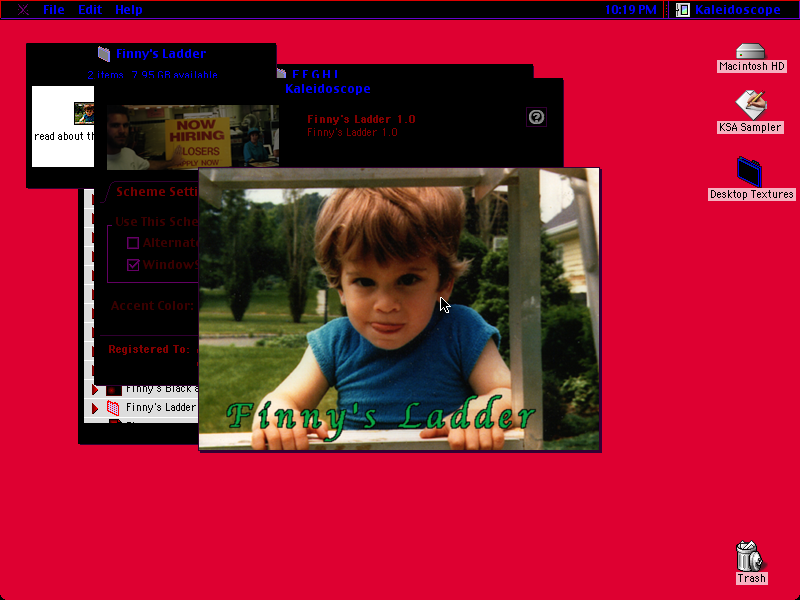
Task: Bring the EFGHI window to front
Action: 406,72
